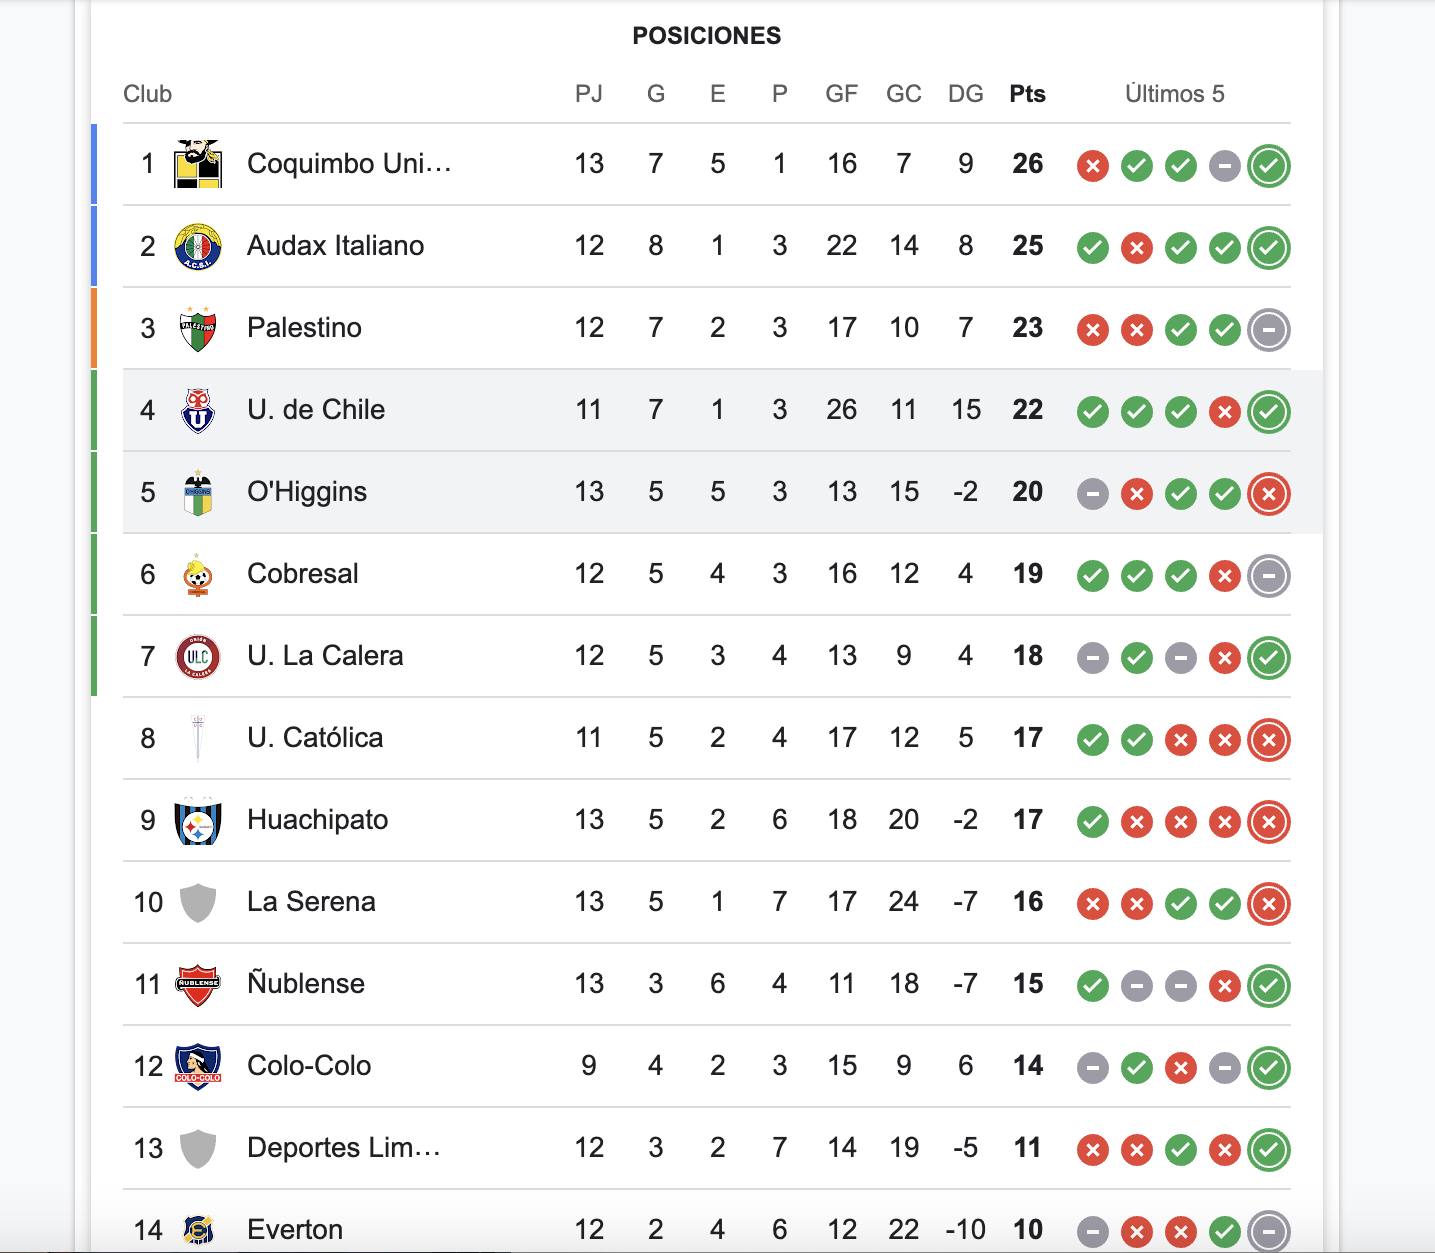Click the Huachipato striped crest
The height and width of the screenshot is (1253, 1435).
[198, 820]
